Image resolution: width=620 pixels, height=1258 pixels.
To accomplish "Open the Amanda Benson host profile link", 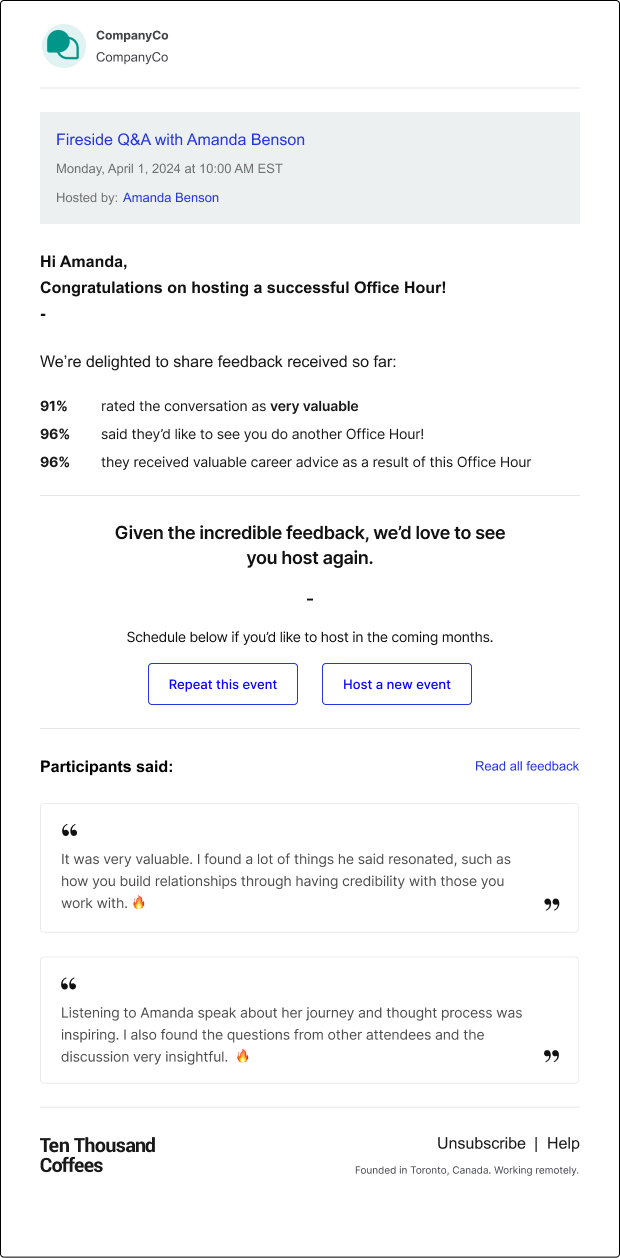I will 171,198.
